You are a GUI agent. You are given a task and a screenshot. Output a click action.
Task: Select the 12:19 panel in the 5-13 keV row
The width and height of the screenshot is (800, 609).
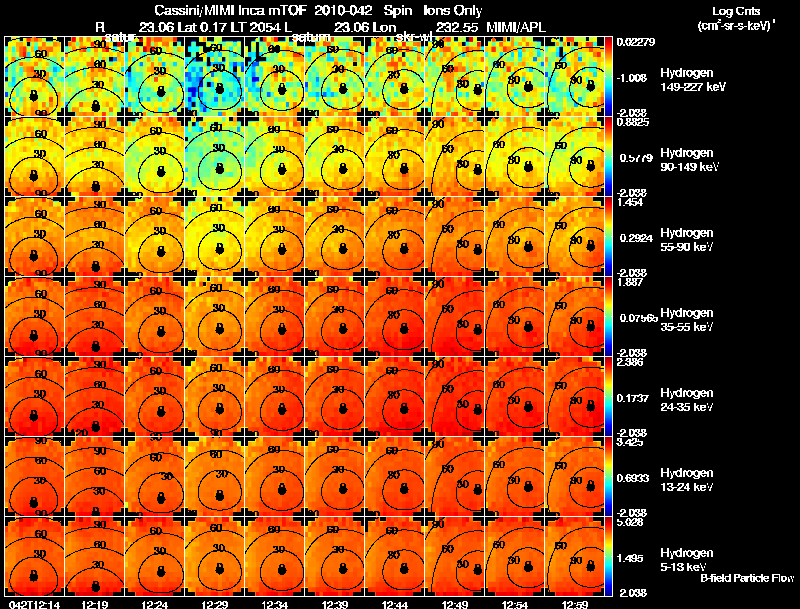tap(94, 557)
